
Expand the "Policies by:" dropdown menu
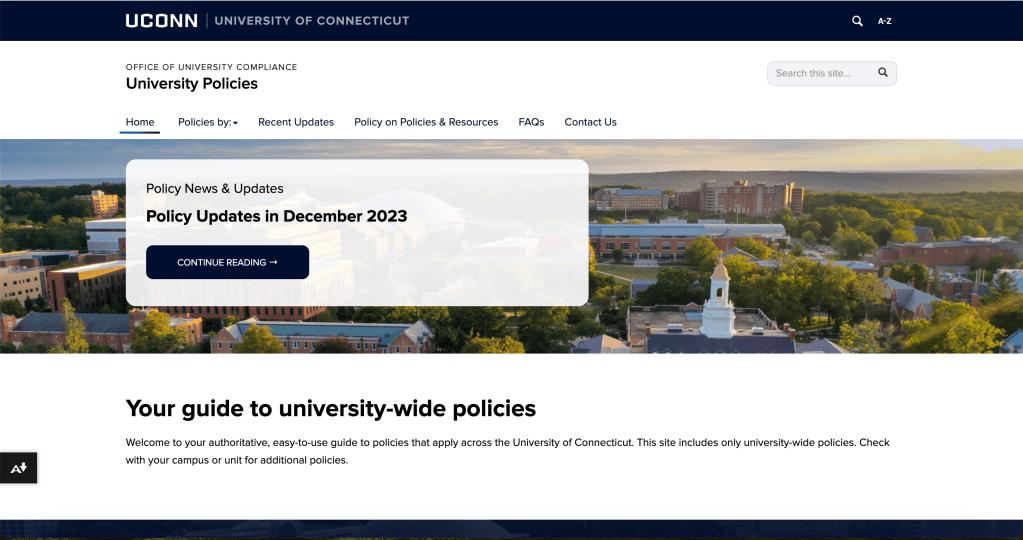pos(208,122)
